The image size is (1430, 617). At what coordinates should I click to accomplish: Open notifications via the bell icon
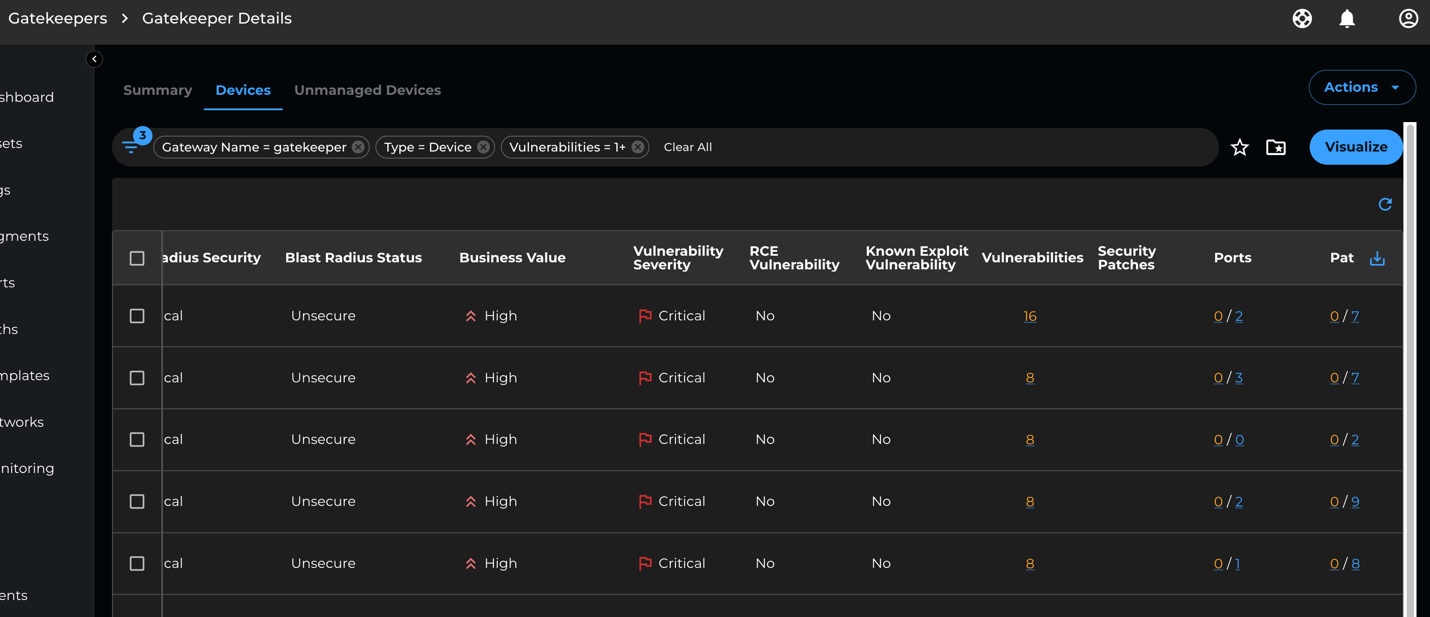coord(1346,18)
